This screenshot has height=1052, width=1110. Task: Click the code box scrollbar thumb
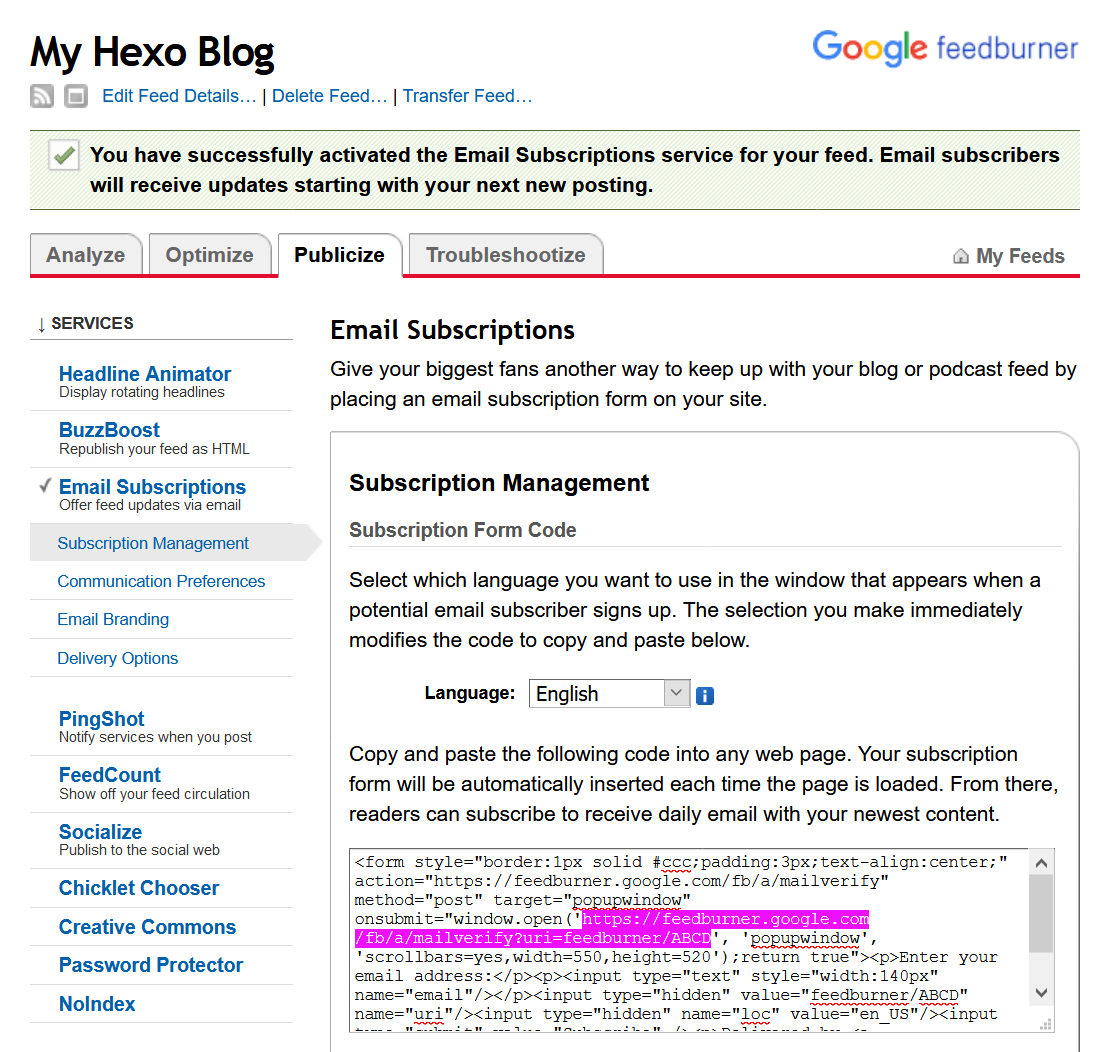tap(1041, 913)
